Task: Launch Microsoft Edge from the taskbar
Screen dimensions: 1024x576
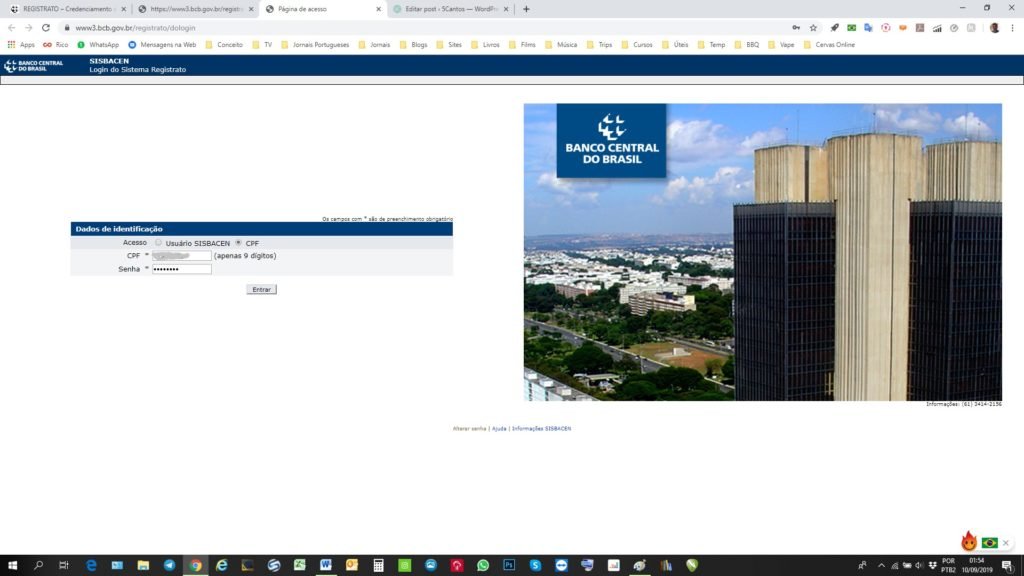Action: 91,565
